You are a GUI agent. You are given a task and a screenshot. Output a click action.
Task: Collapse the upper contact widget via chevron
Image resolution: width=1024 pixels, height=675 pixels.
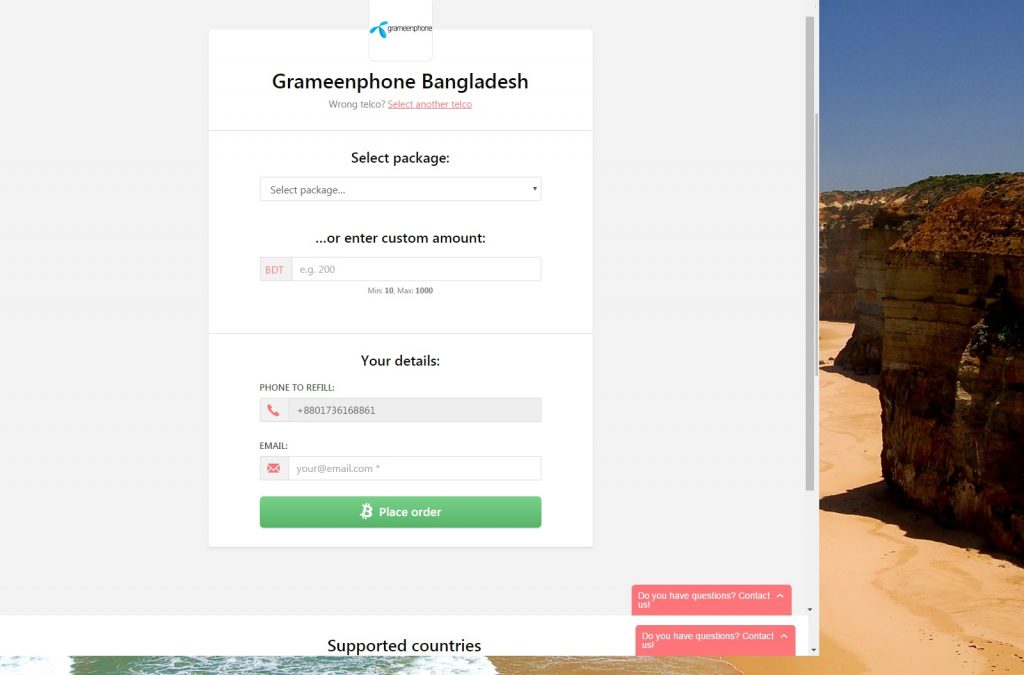(x=780, y=595)
